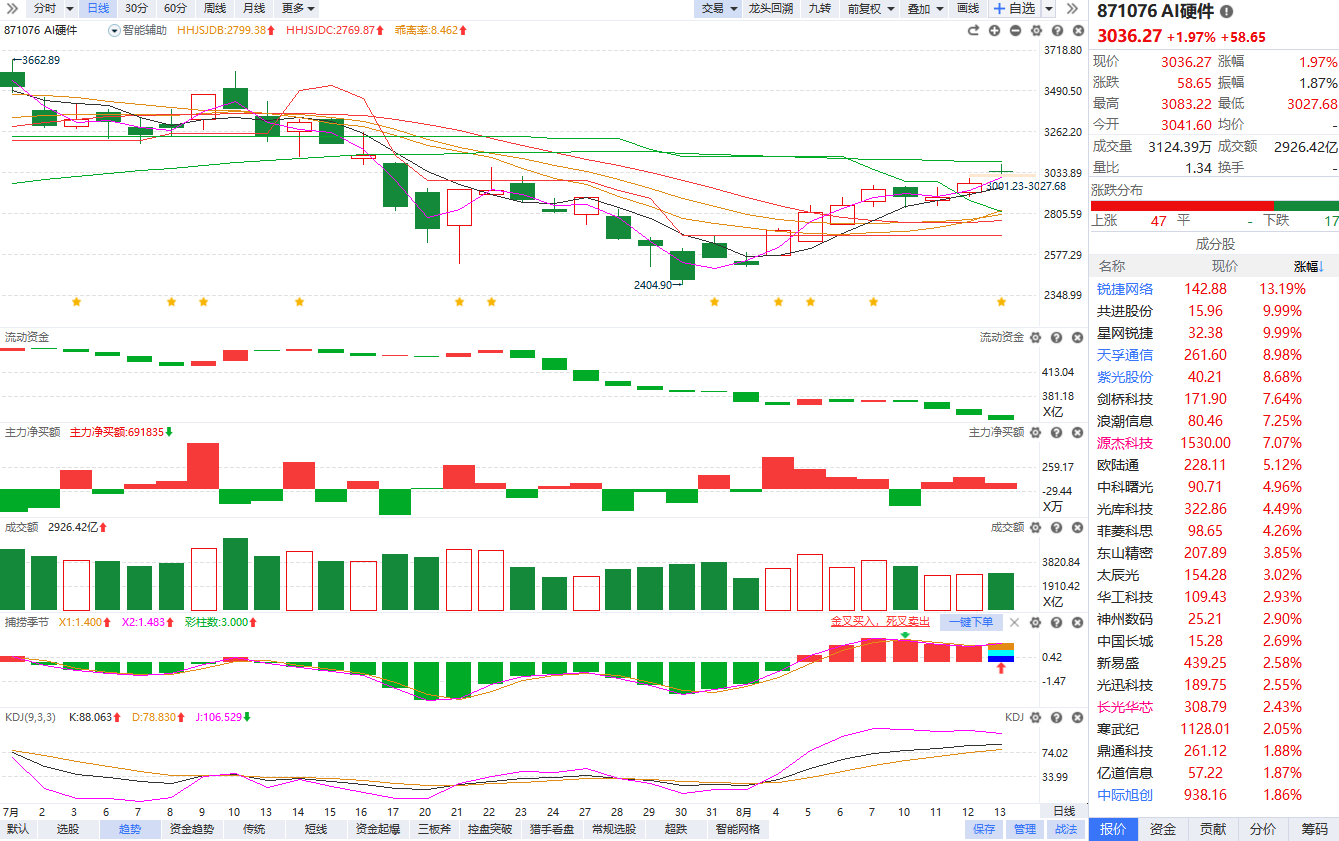Image resolution: width=1339 pixels, height=841 pixels.
Task: Toggle the 龙头回溯 mode button
Action: [x=771, y=9]
